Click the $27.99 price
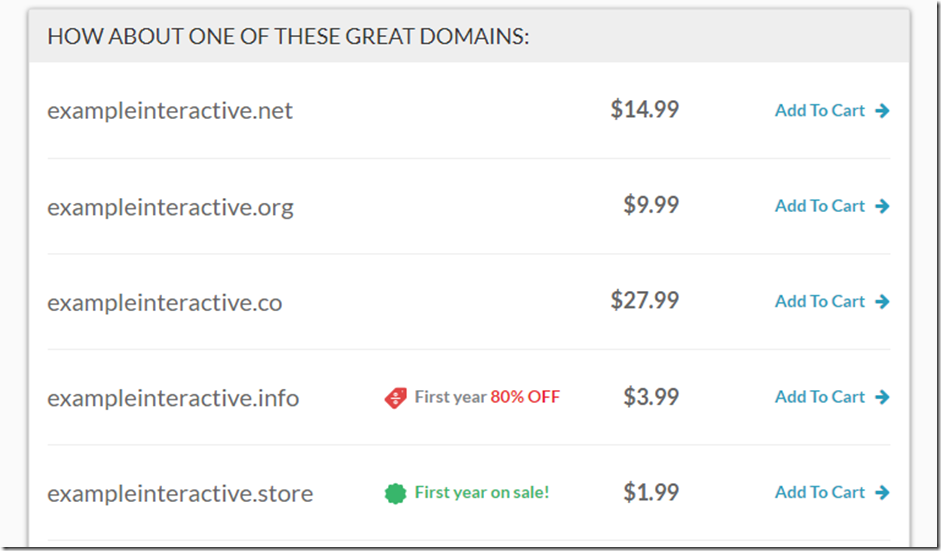The image size is (941, 551). [x=645, y=301]
